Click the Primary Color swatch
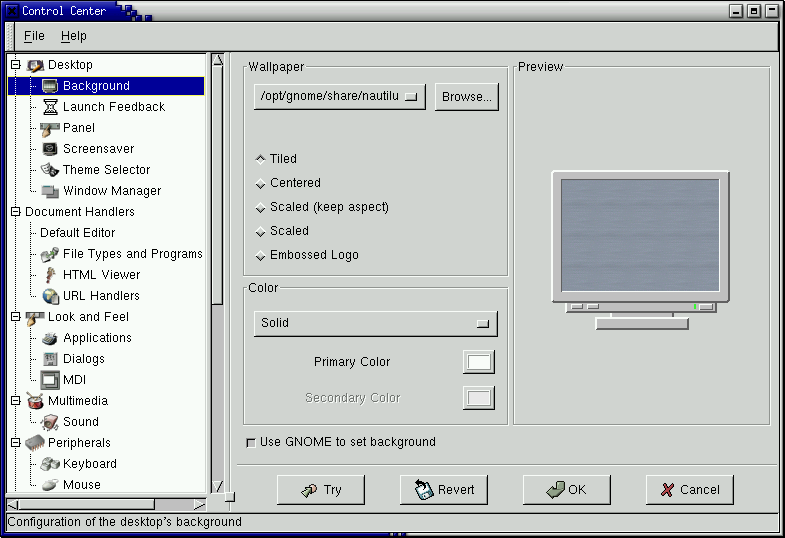Viewport: 785px width, 538px height. 479,362
